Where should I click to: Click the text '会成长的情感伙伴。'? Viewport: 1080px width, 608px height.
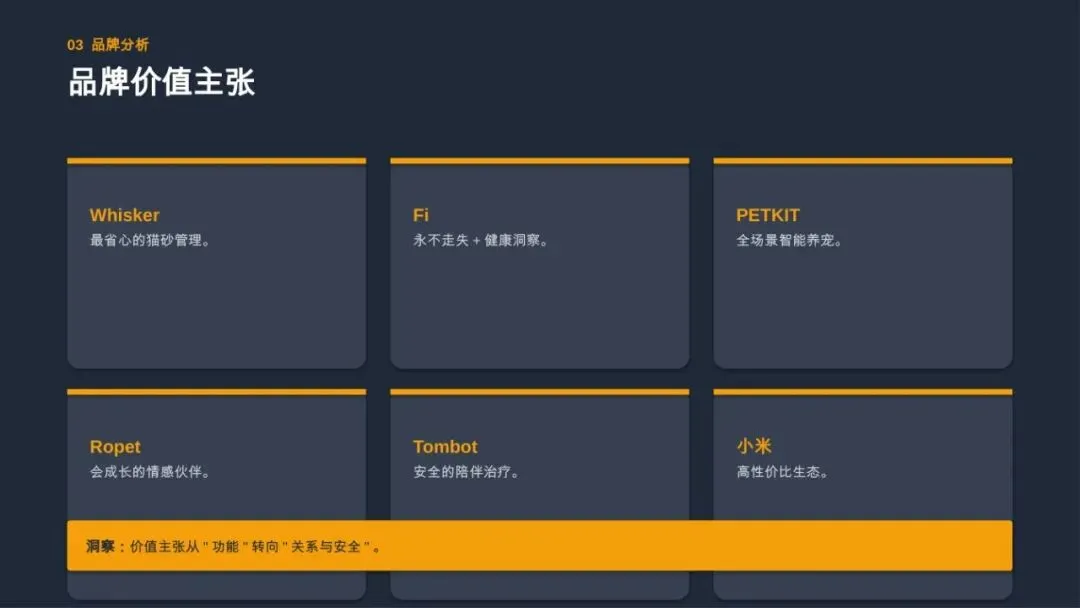(149, 472)
